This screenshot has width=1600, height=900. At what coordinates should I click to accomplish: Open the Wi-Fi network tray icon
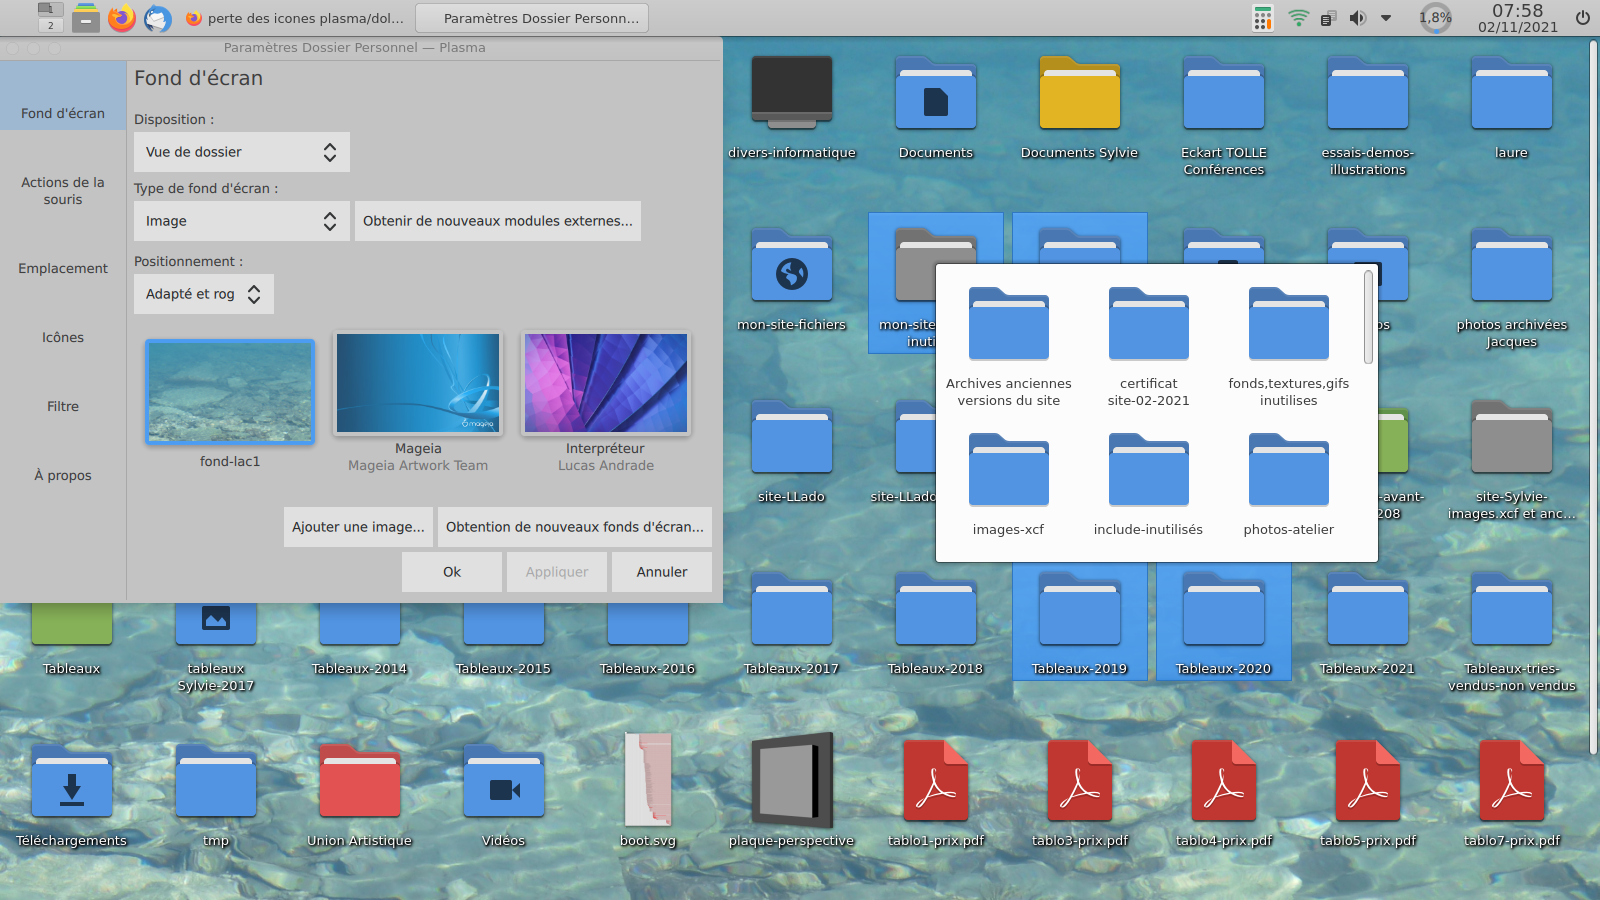point(1298,18)
